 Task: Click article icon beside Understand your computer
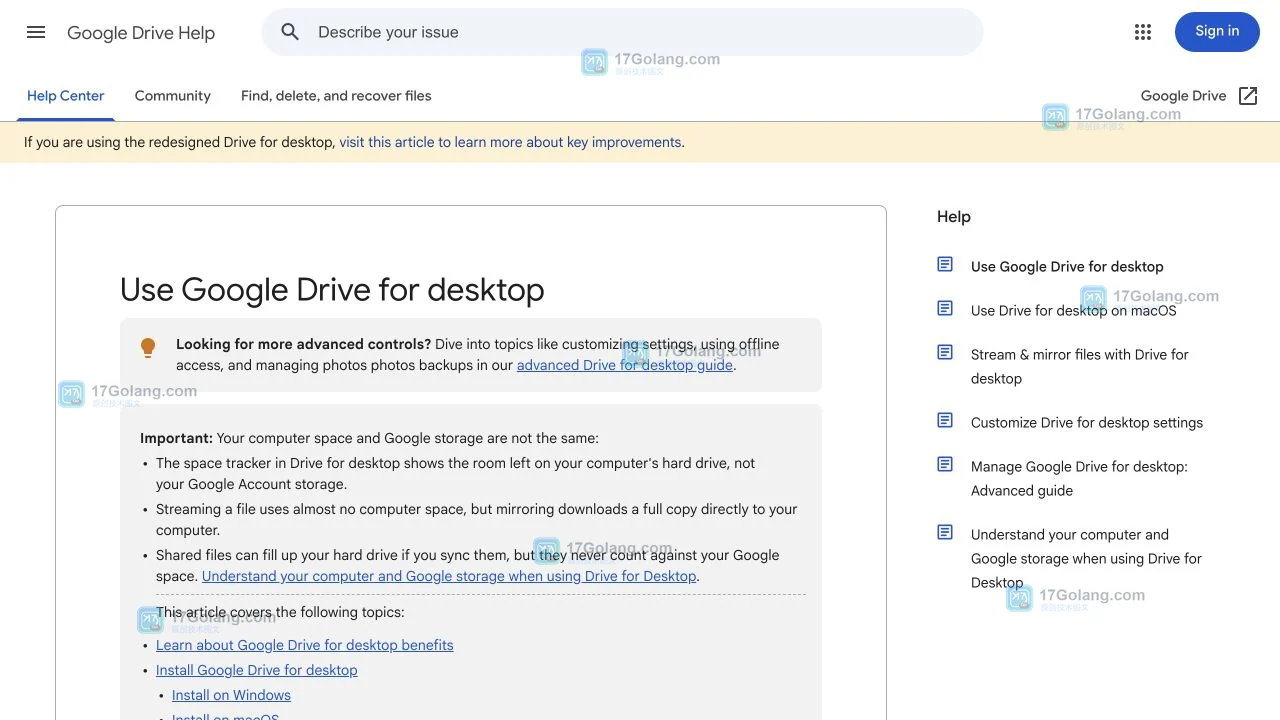pyautogui.click(x=945, y=532)
